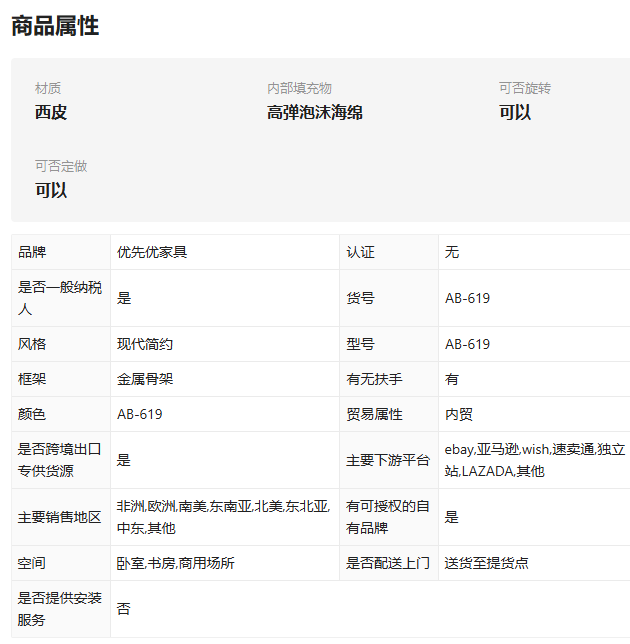The height and width of the screenshot is (644, 630).
Task: Click the 主要销售地区 regions list
Action: [223, 517]
